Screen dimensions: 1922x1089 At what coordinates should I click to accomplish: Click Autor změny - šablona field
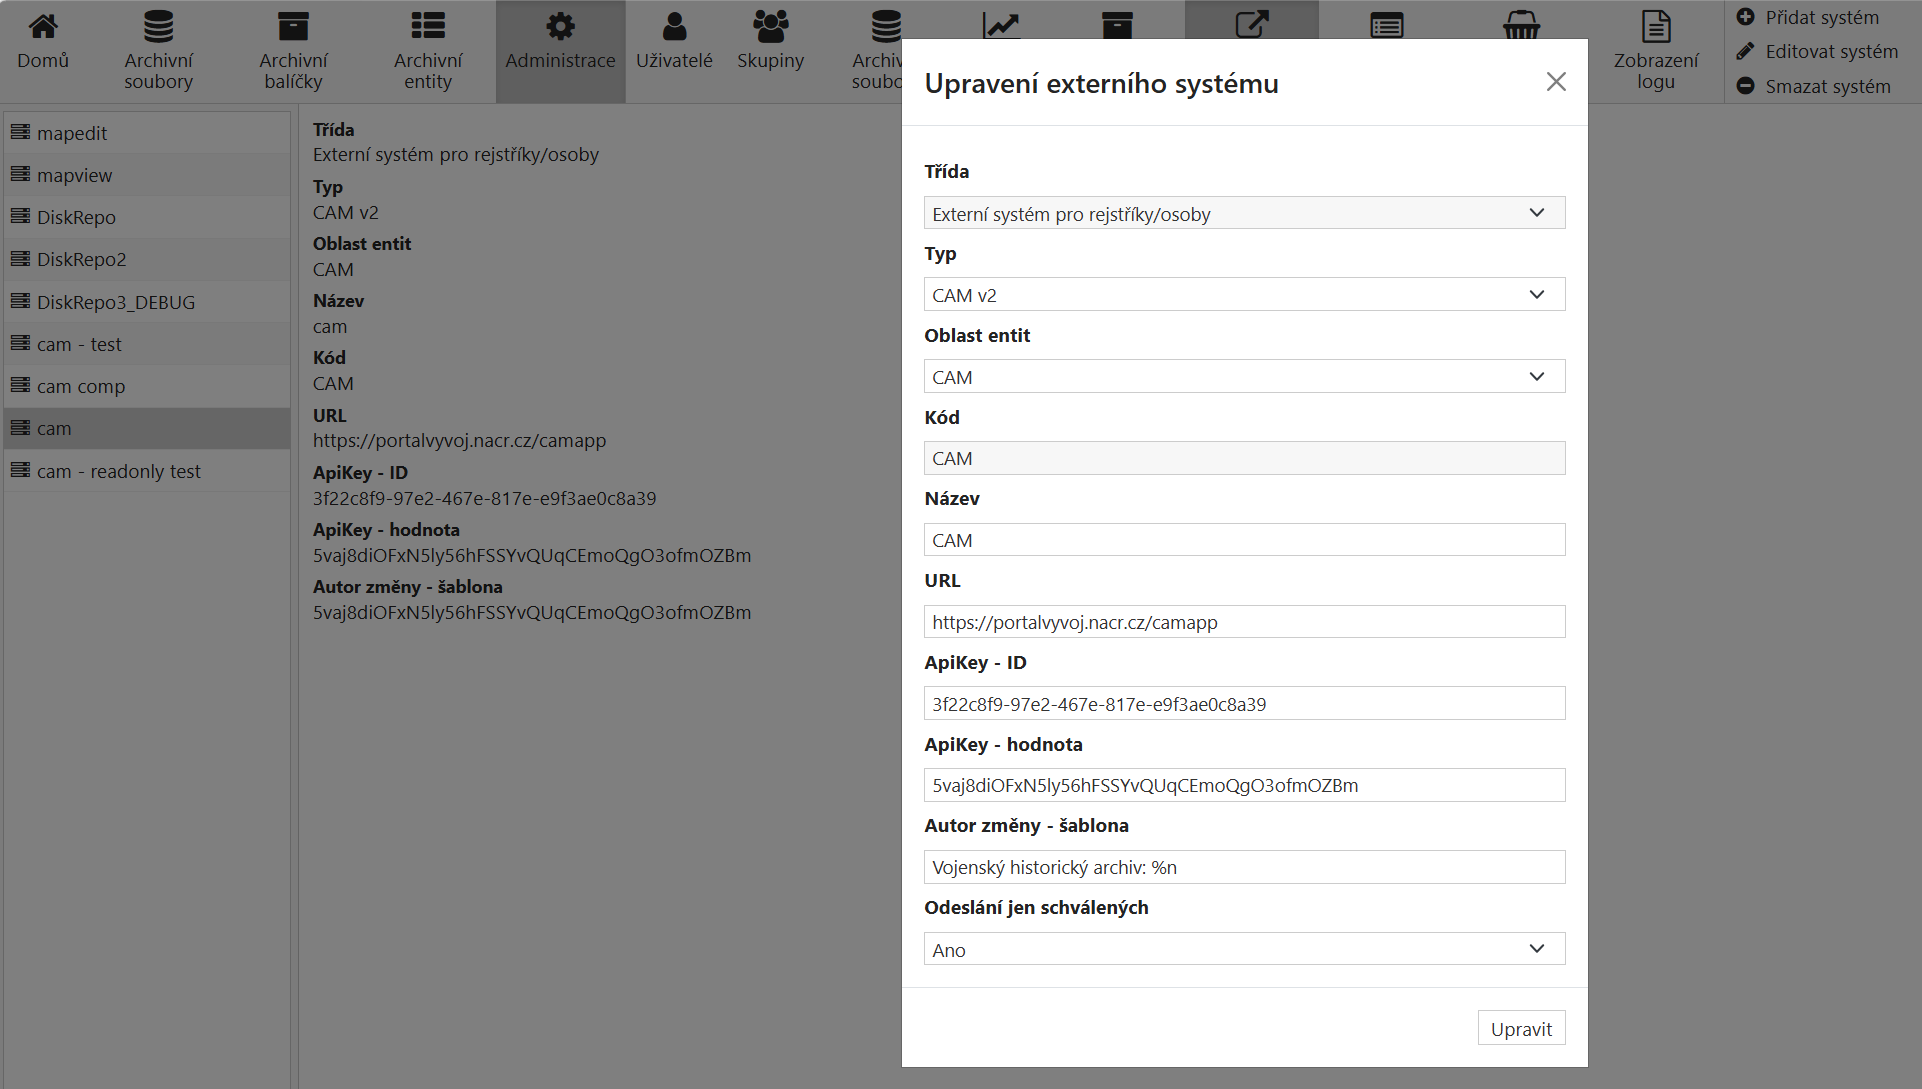(1244, 867)
